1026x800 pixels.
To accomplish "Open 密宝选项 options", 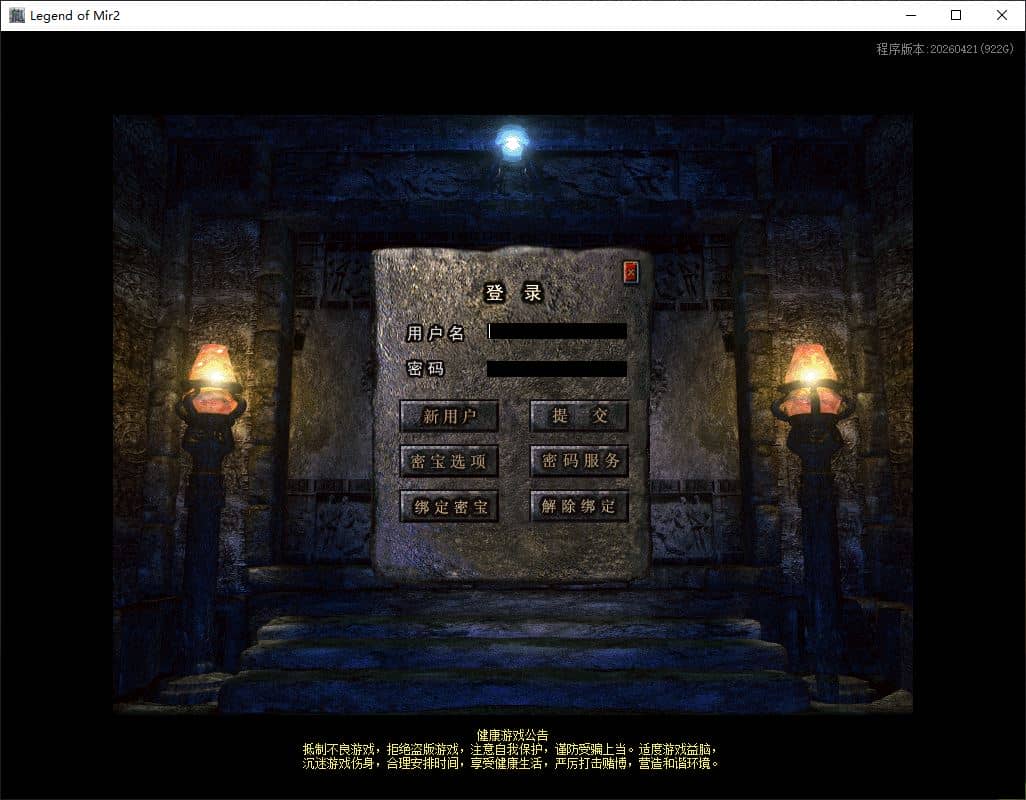I will point(449,461).
